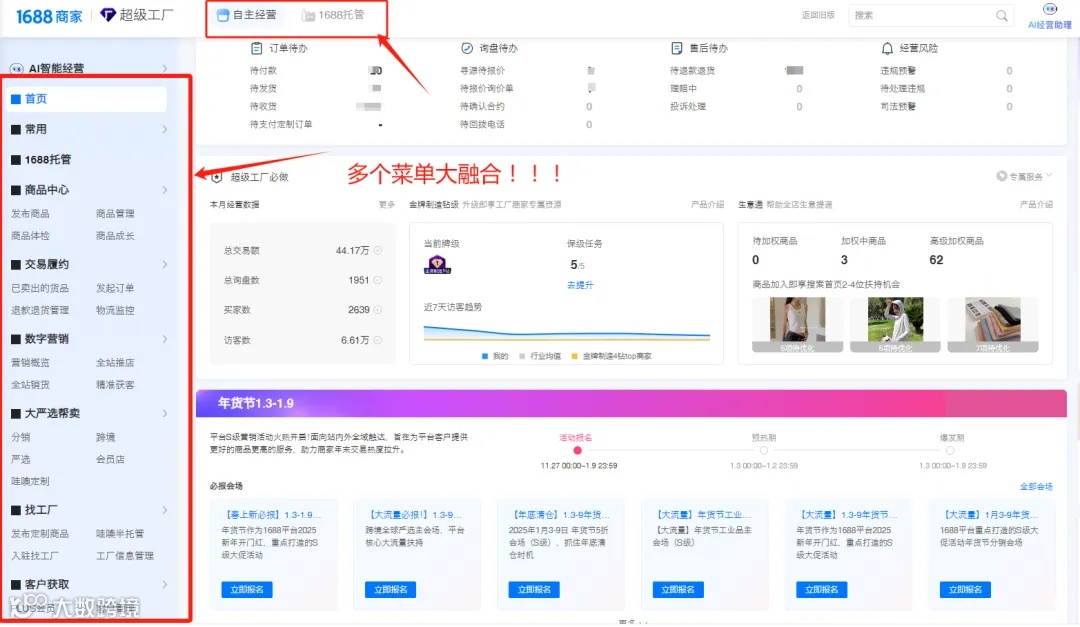Toggle 我的 series in visitor chart legend
This screenshot has height=627, width=1080.
pyautogui.click(x=495, y=356)
